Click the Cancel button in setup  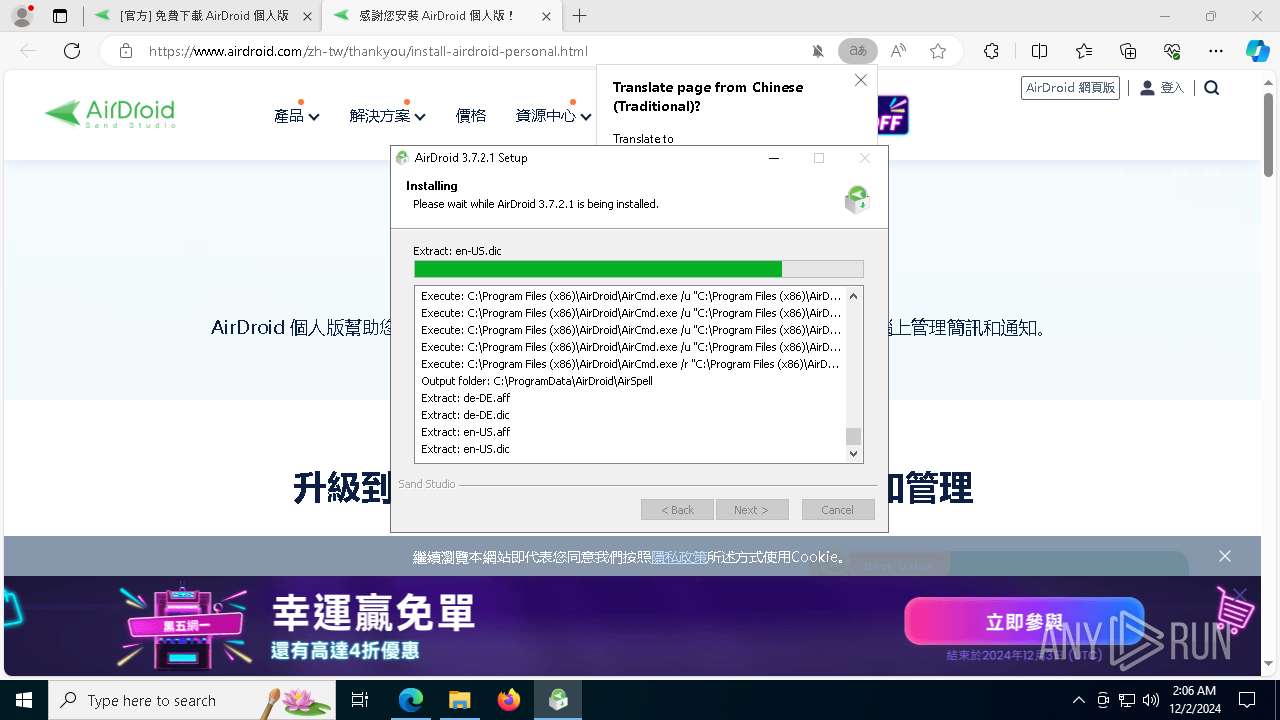tap(838, 510)
